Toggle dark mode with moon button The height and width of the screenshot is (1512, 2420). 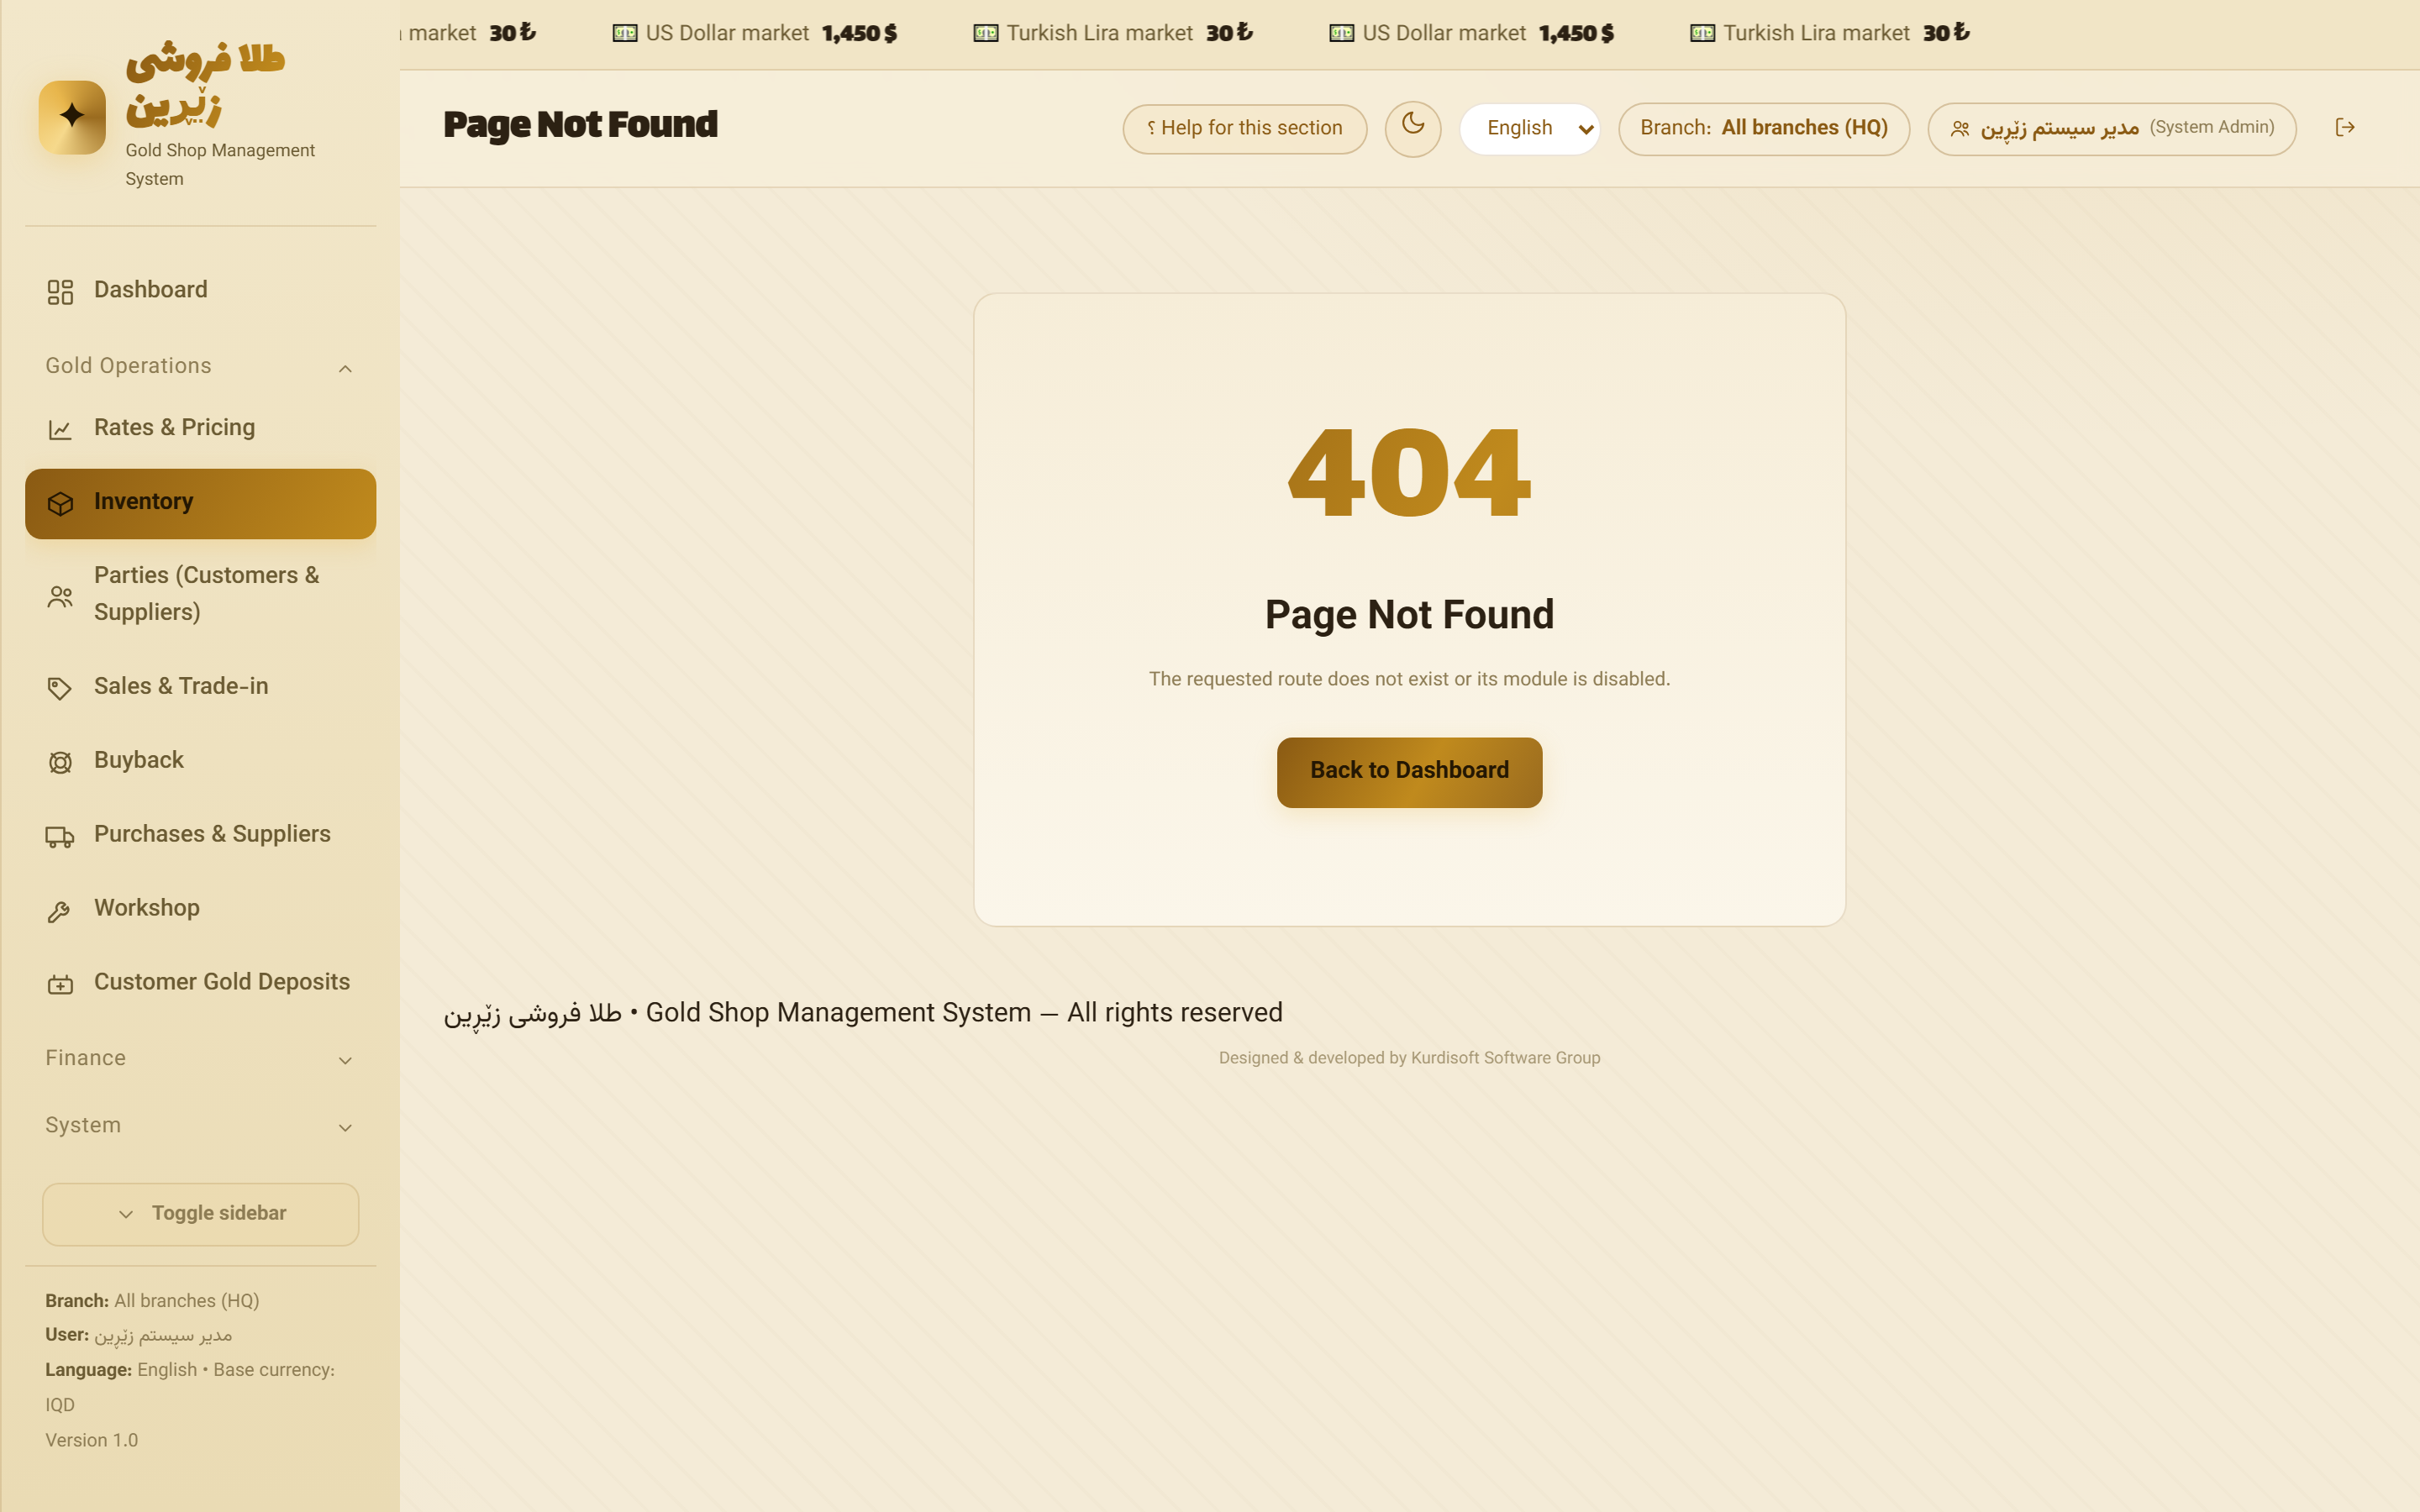click(x=1412, y=128)
